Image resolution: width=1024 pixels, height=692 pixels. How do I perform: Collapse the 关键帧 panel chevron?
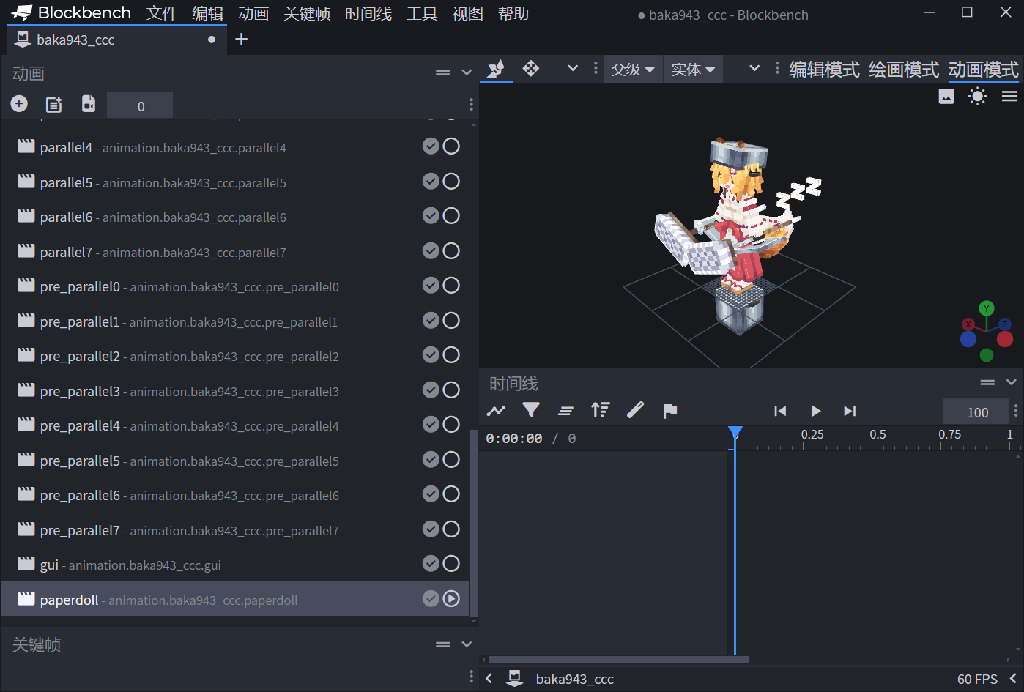coord(466,645)
